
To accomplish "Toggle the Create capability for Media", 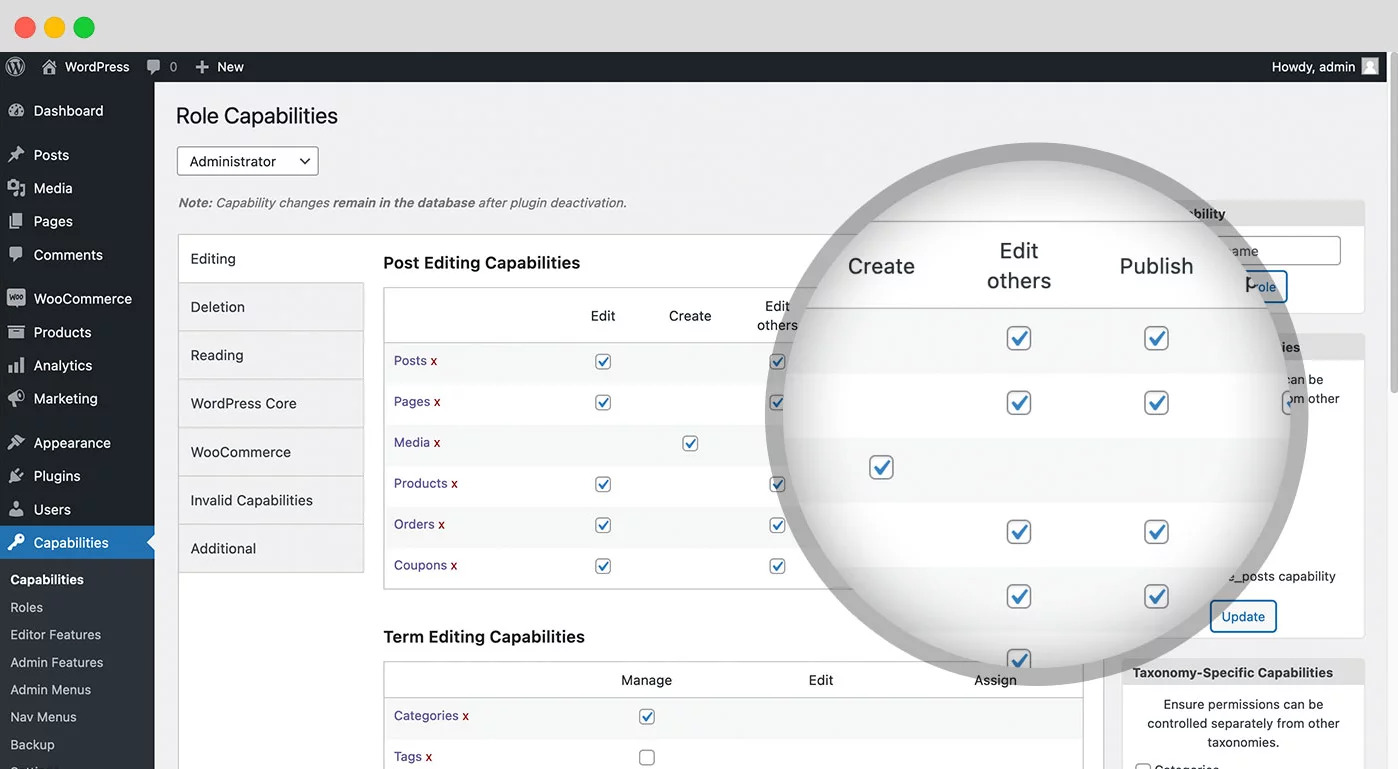I will [689, 442].
